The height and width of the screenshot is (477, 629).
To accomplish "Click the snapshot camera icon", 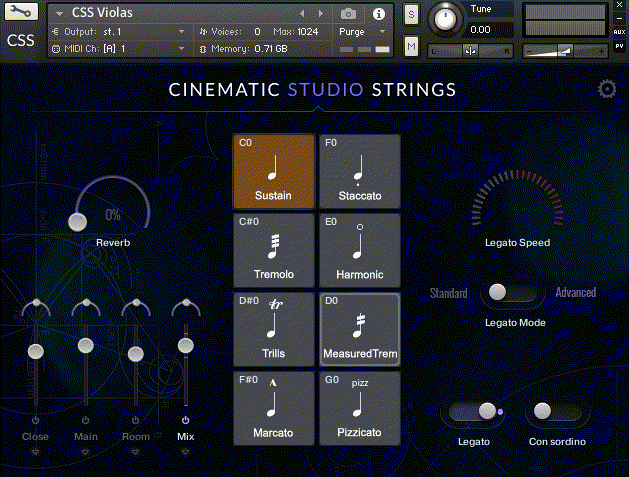I will coord(348,14).
